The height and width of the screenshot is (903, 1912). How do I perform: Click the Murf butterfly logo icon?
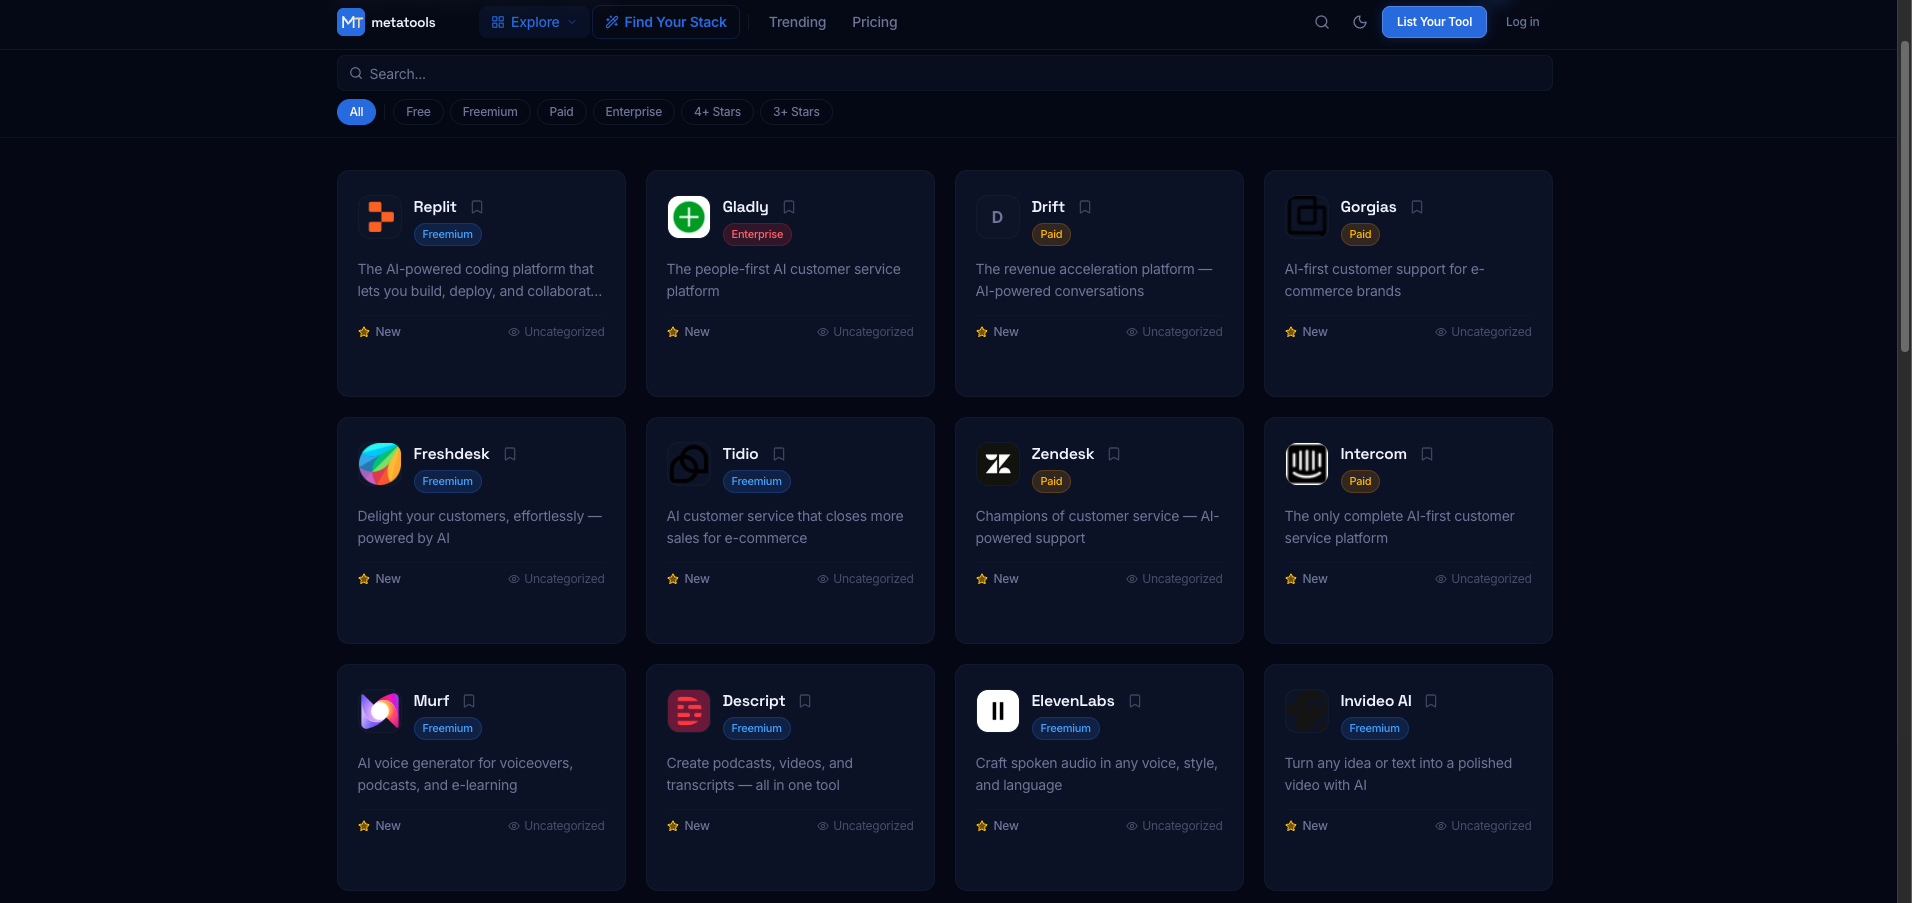click(380, 711)
